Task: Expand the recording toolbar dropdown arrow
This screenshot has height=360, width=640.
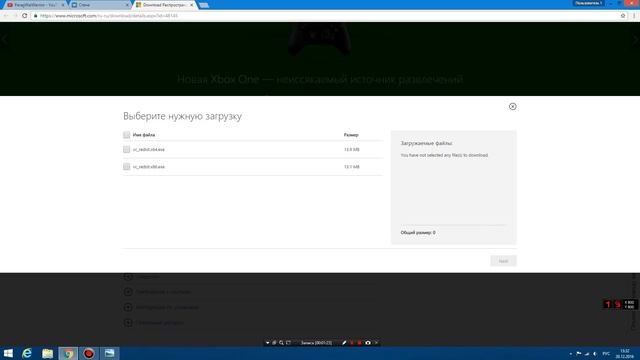Action: 267,343
